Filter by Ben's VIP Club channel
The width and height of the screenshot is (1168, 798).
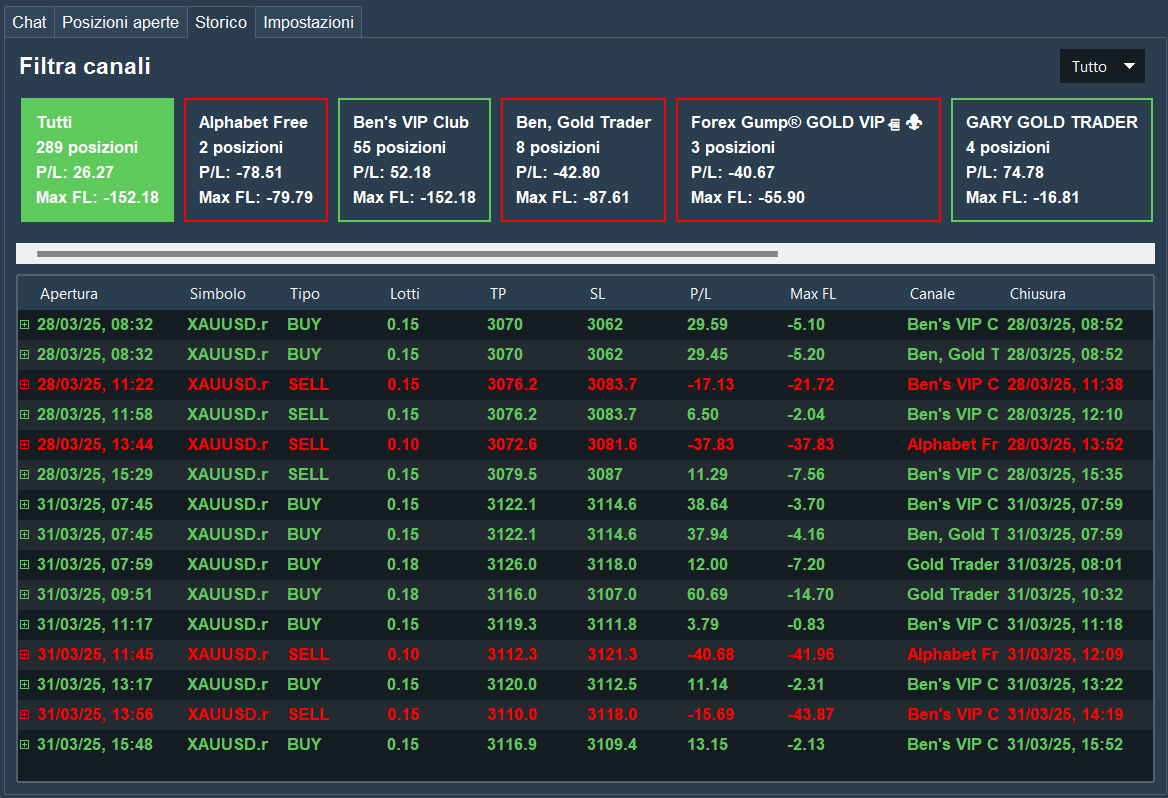(414, 160)
